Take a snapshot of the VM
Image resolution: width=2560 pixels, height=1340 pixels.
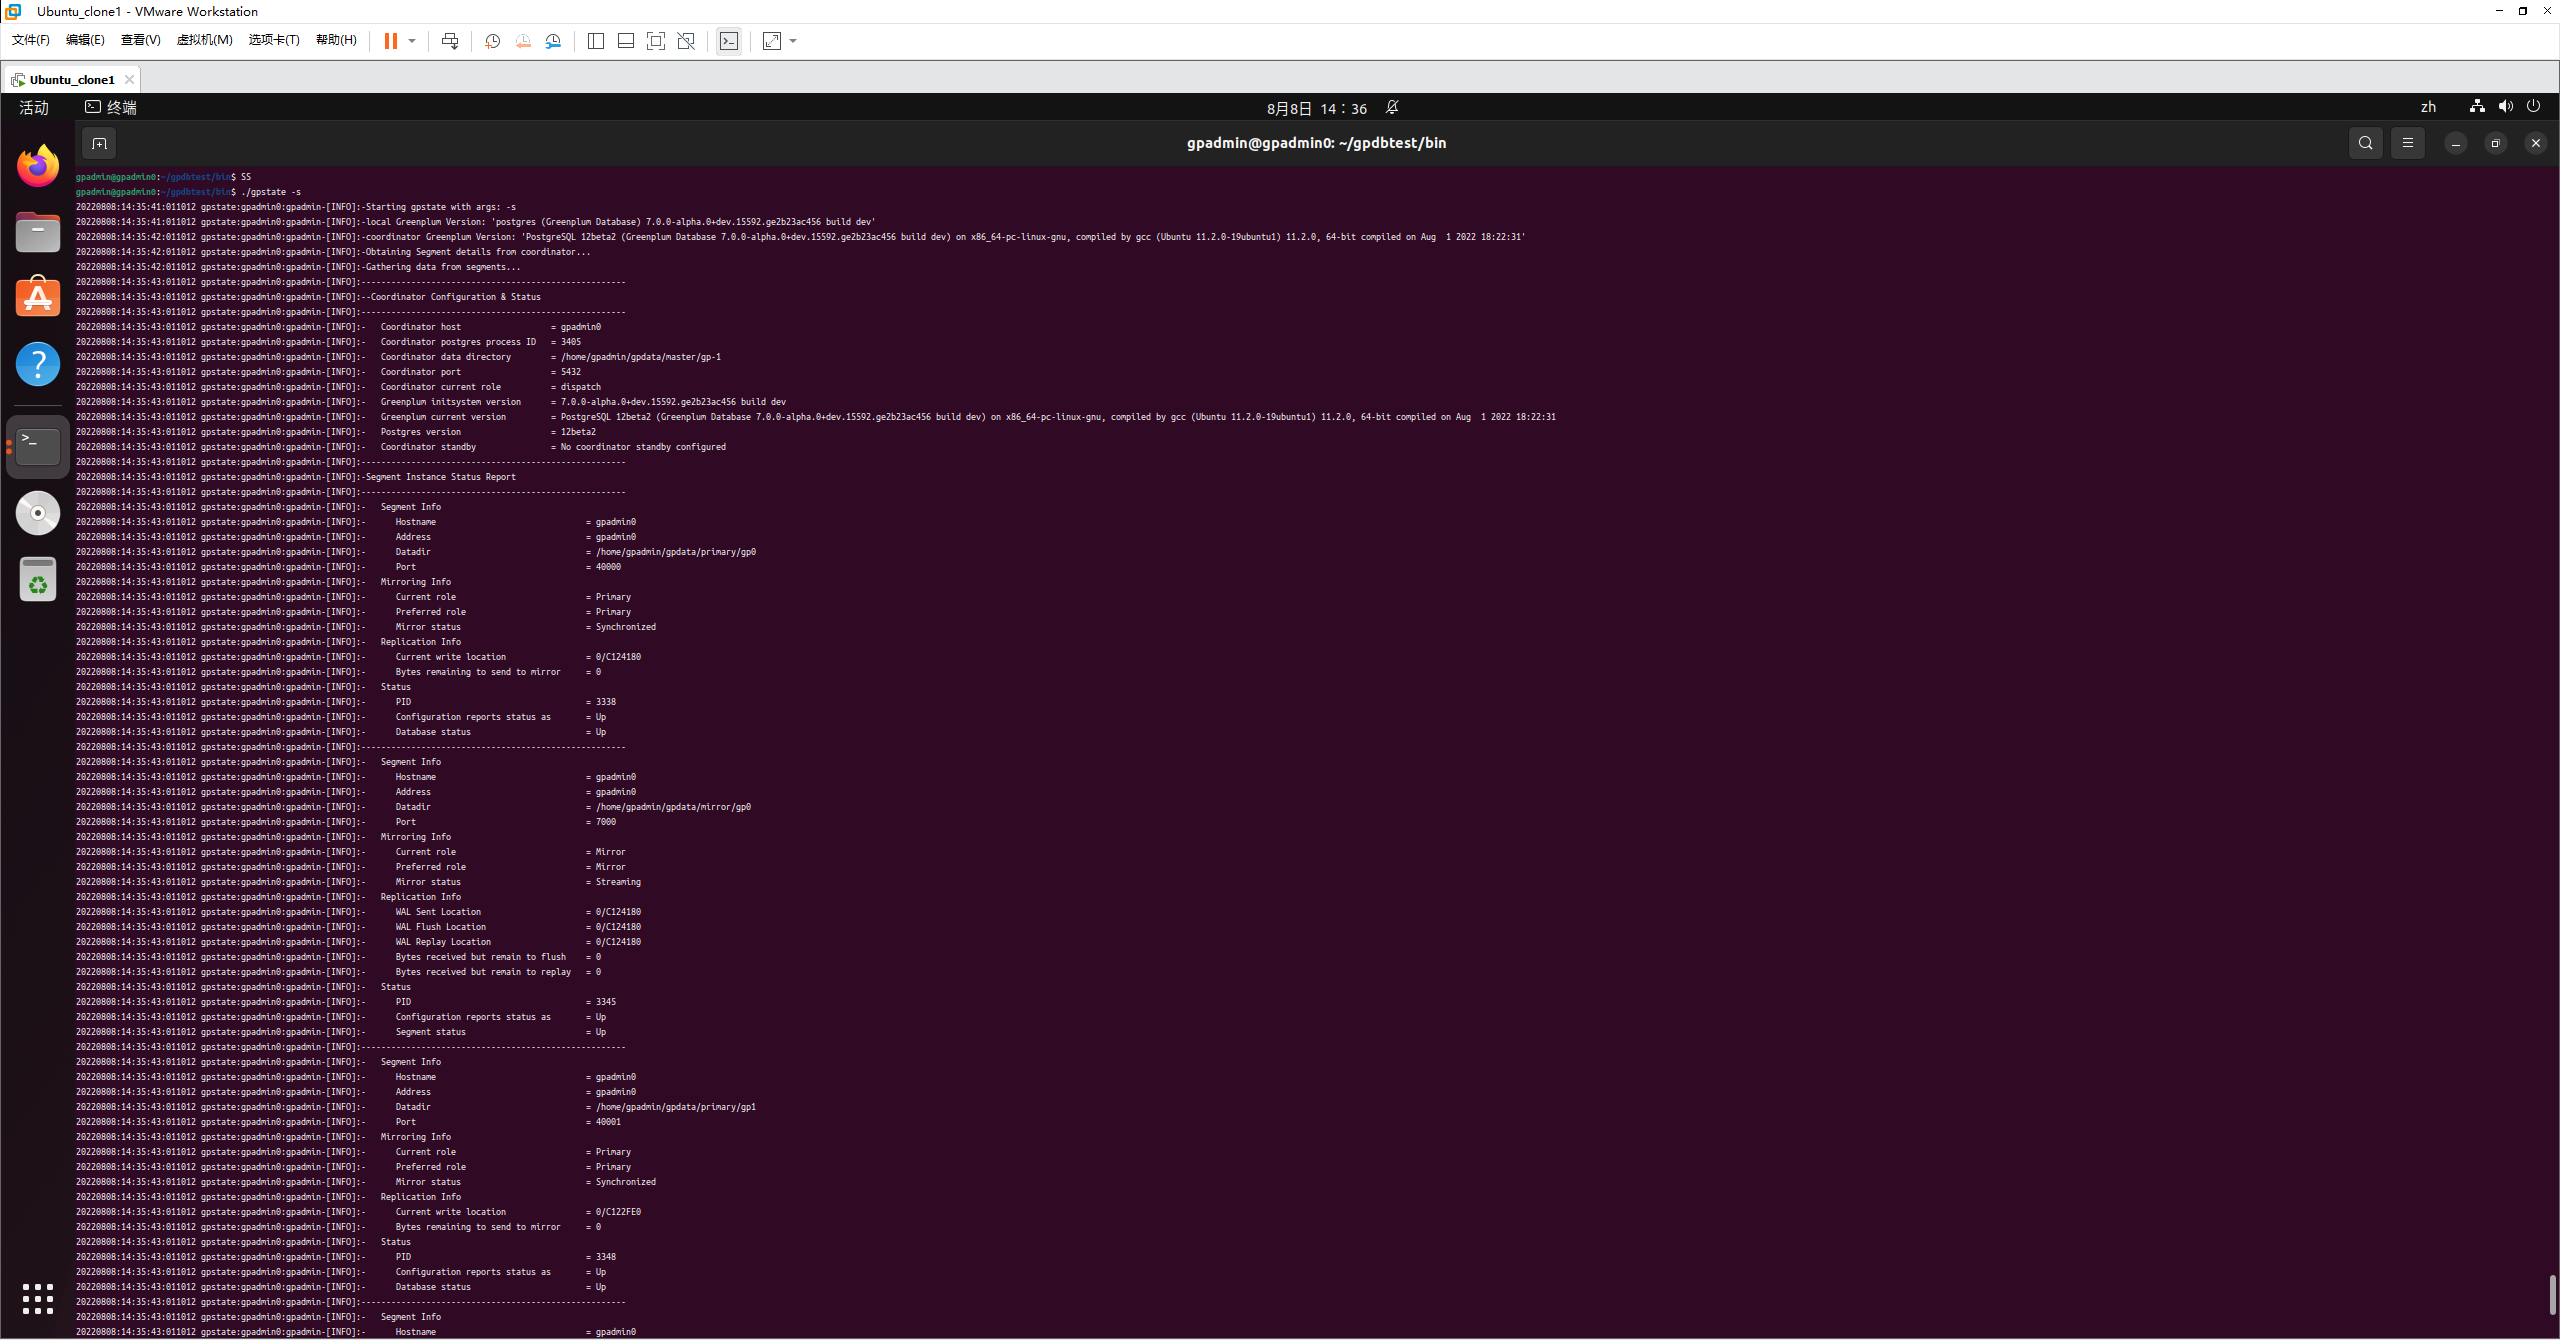(492, 41)
